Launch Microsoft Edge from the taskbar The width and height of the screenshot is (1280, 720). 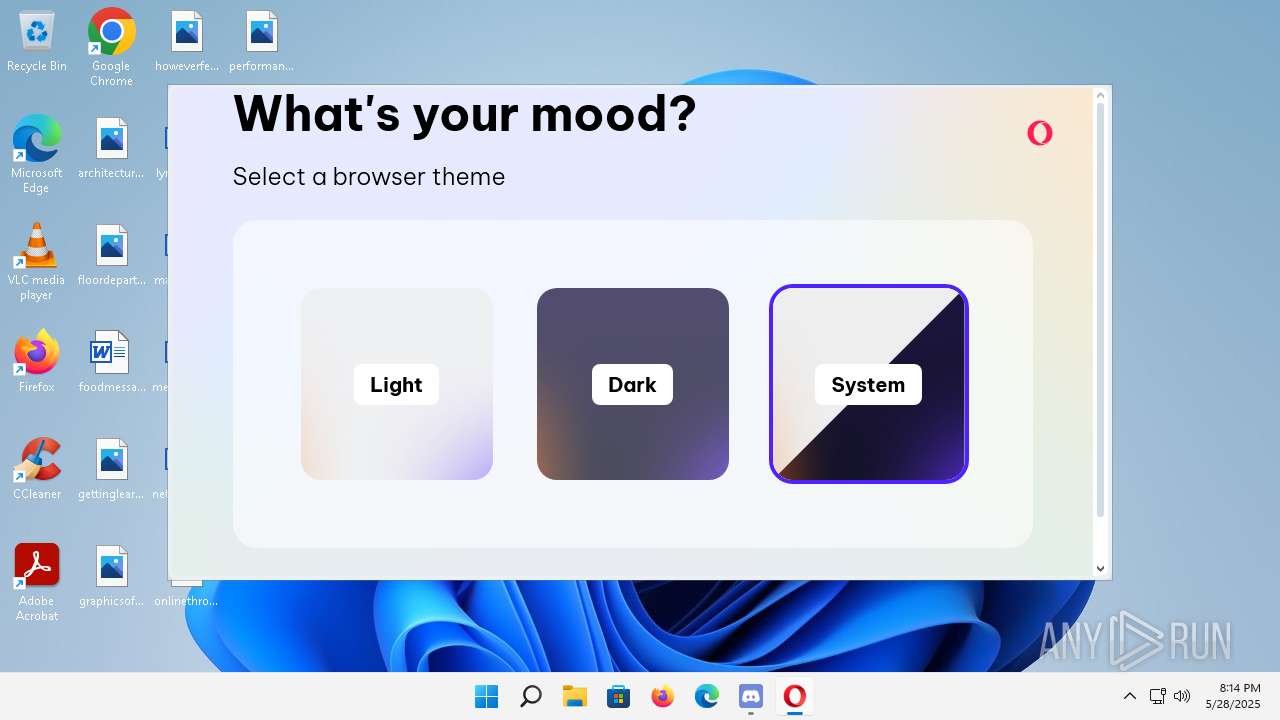pyautogui.click(x=706, y=696)
